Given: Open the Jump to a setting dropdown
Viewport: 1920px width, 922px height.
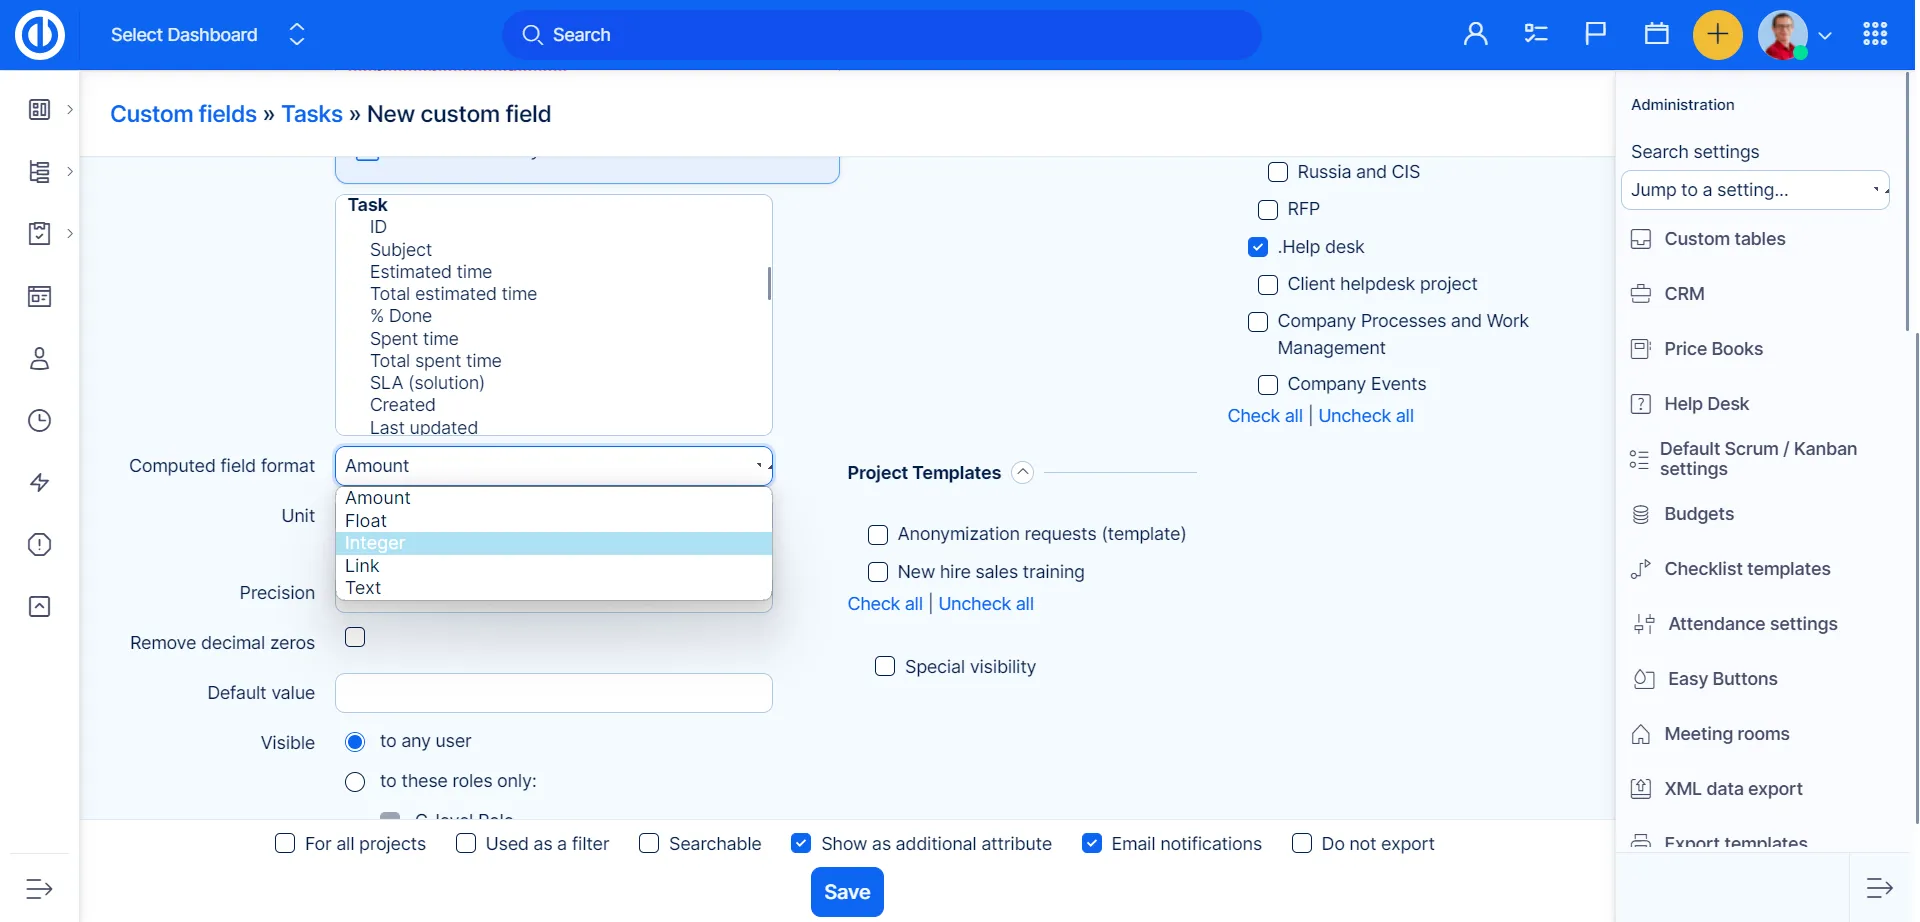Looking at the screenshot, I should 1754,190.
